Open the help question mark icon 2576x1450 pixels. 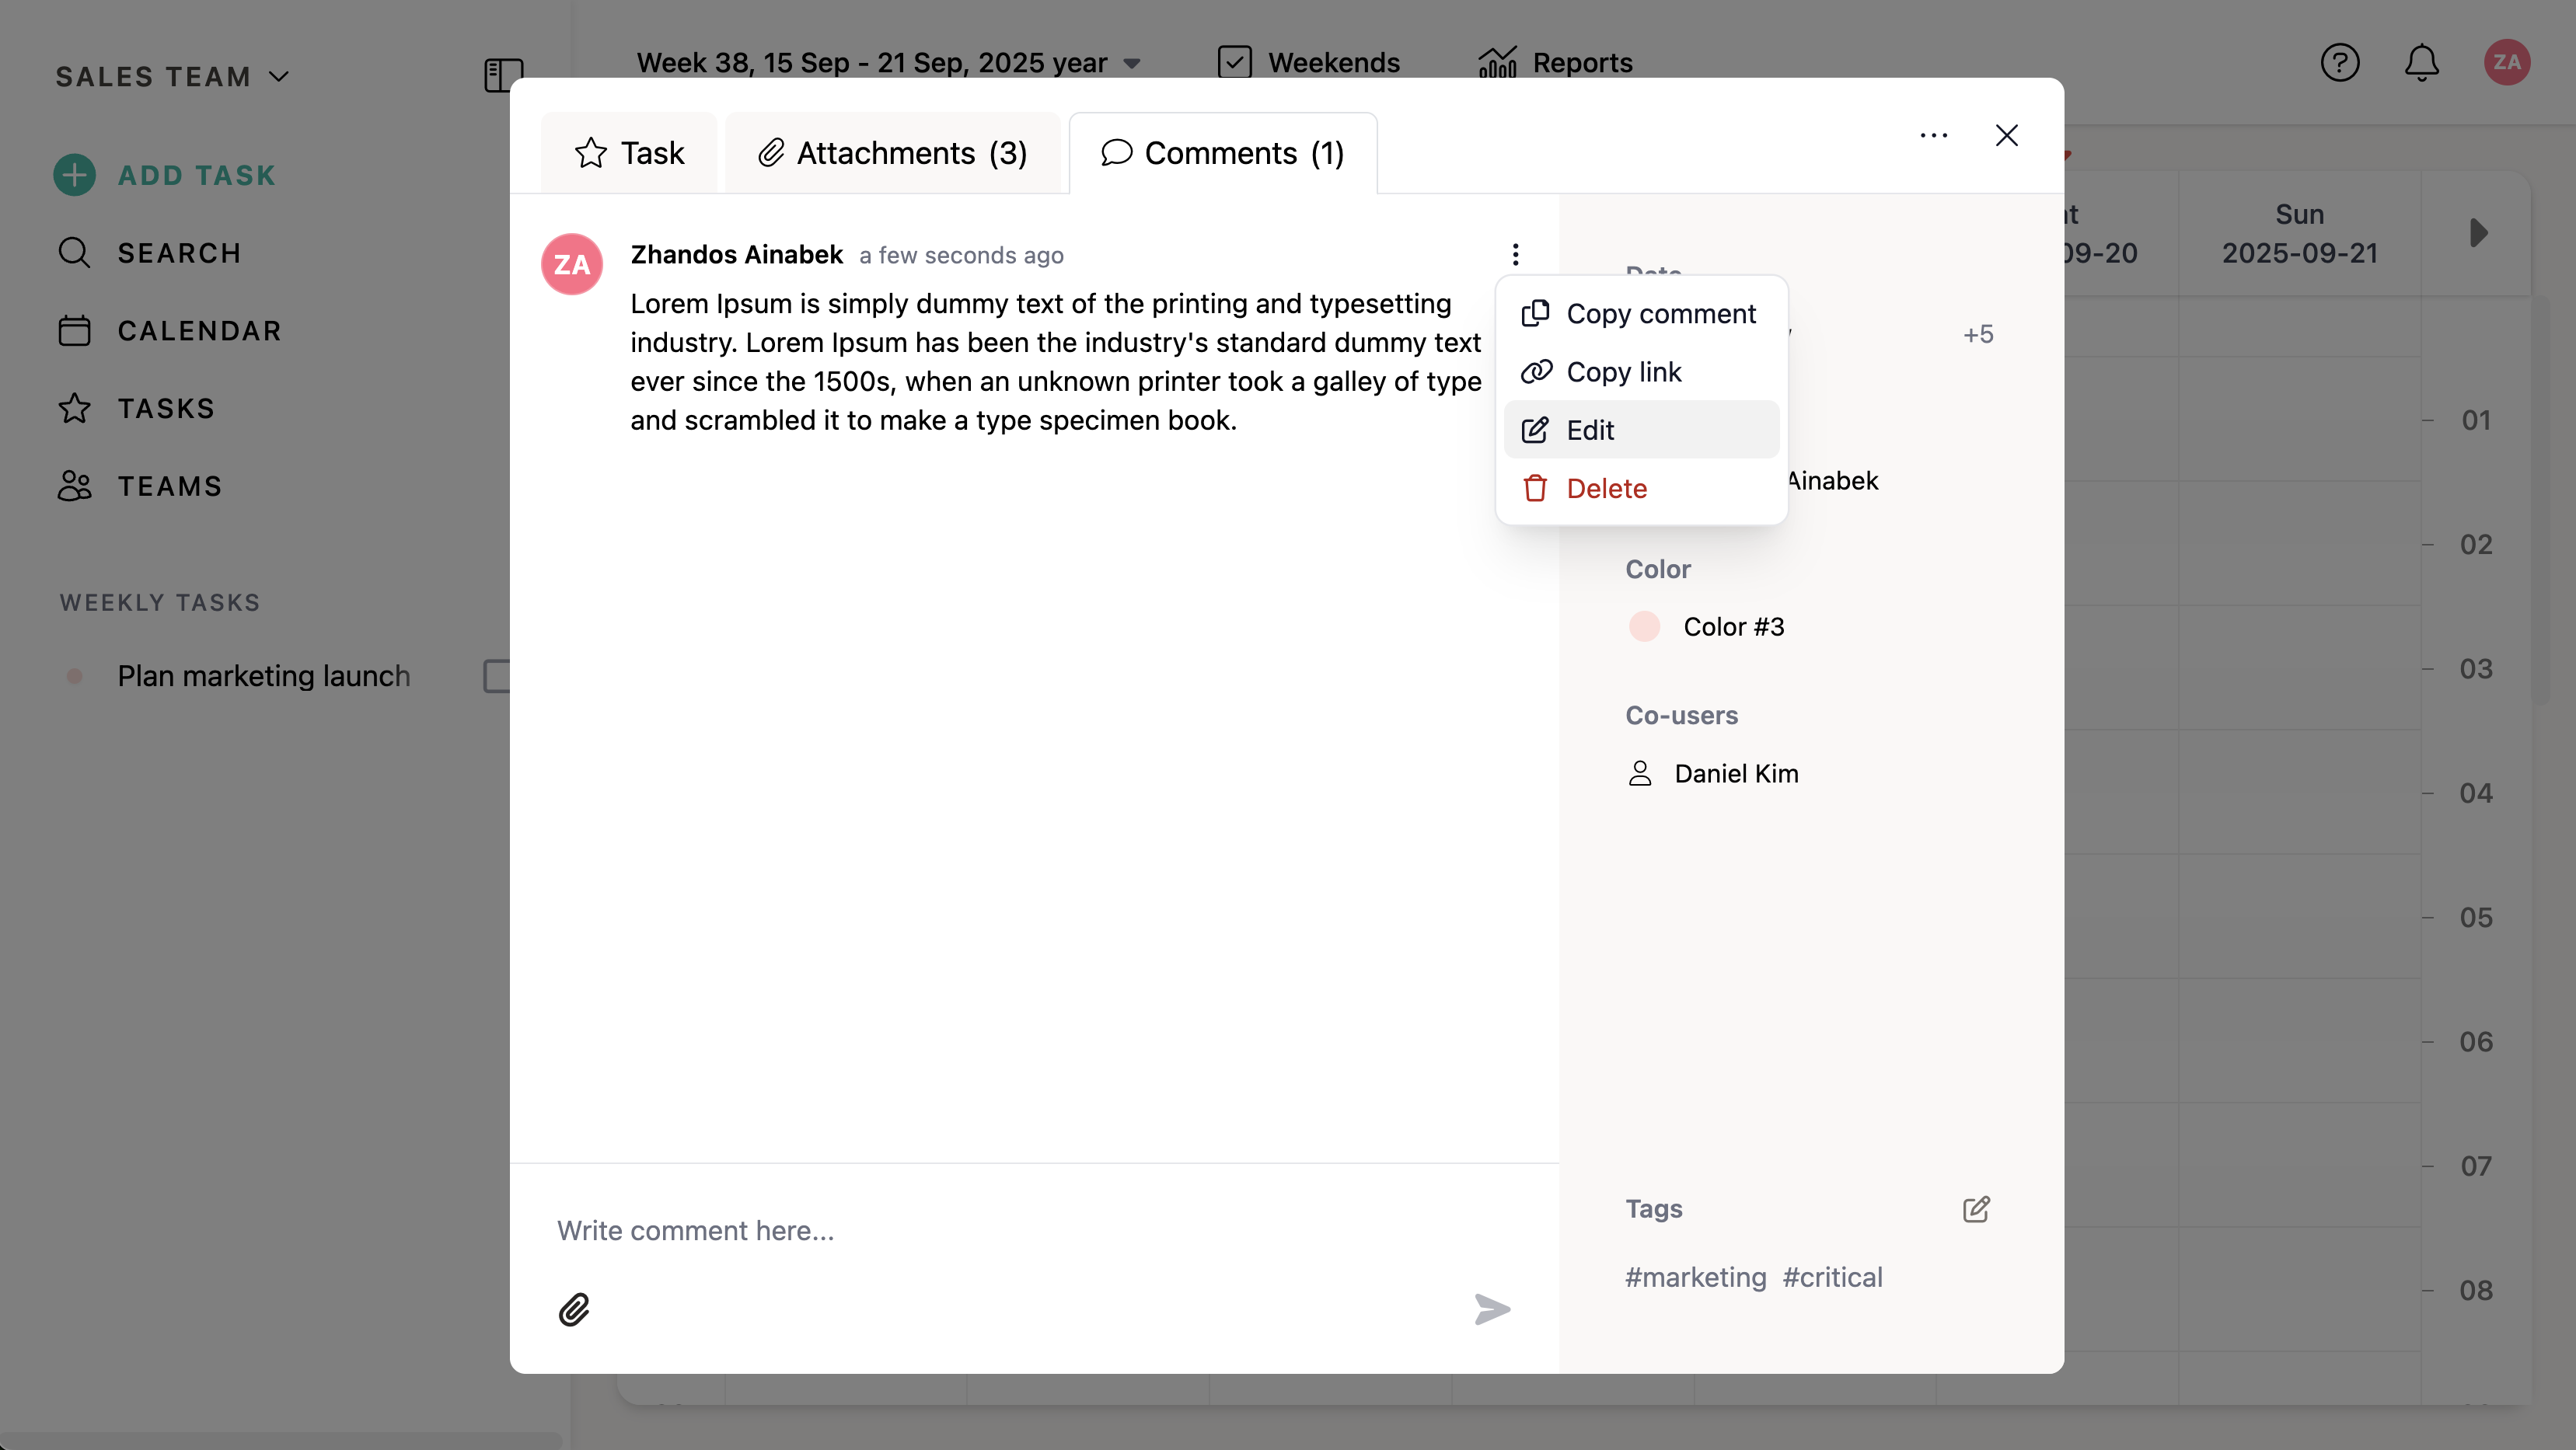2339,63
